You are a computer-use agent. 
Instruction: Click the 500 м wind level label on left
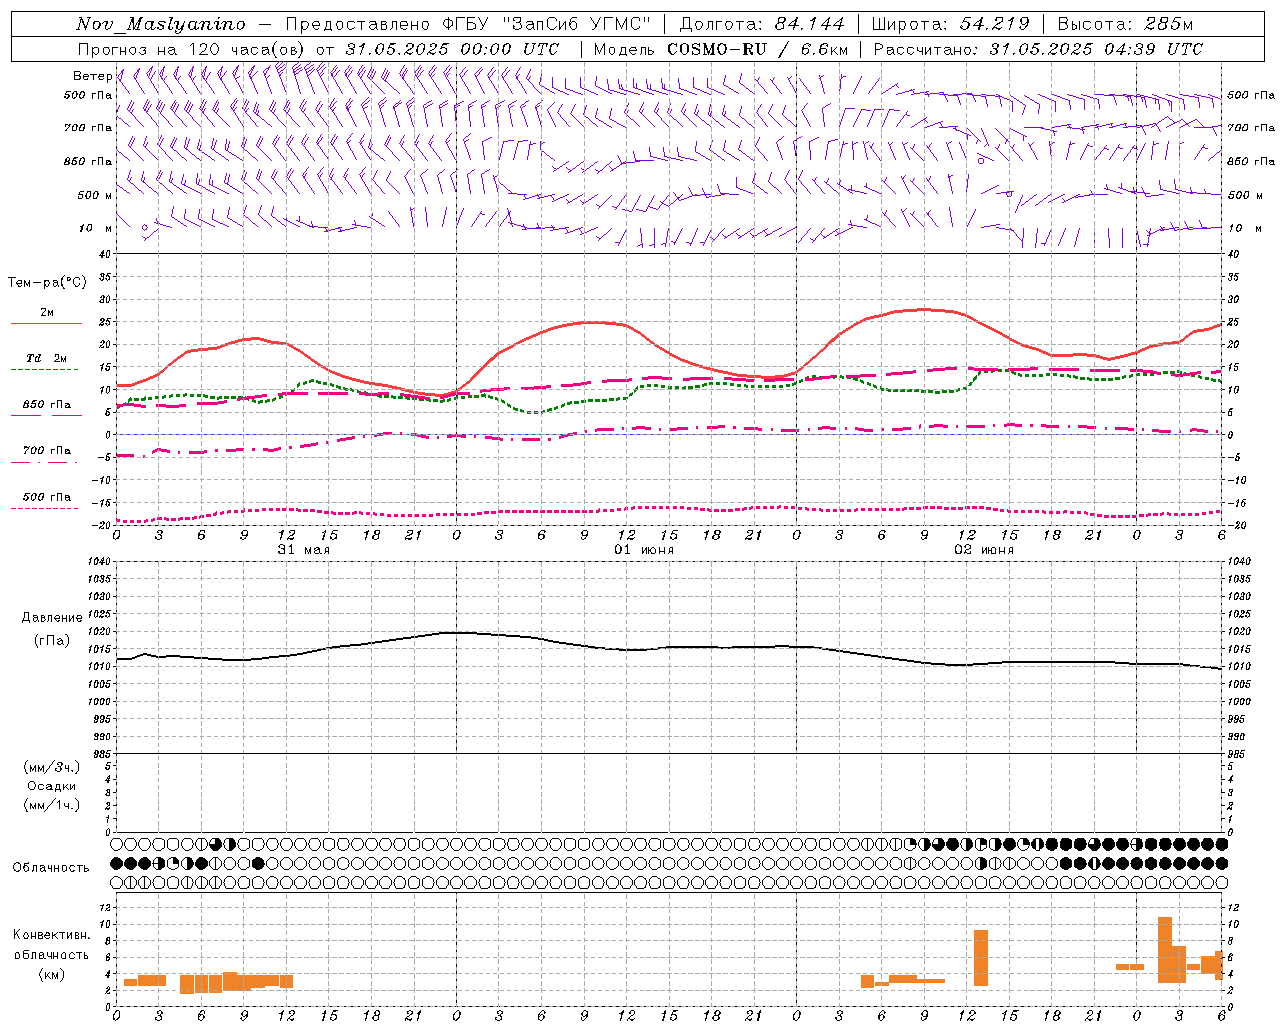[95, 195]
